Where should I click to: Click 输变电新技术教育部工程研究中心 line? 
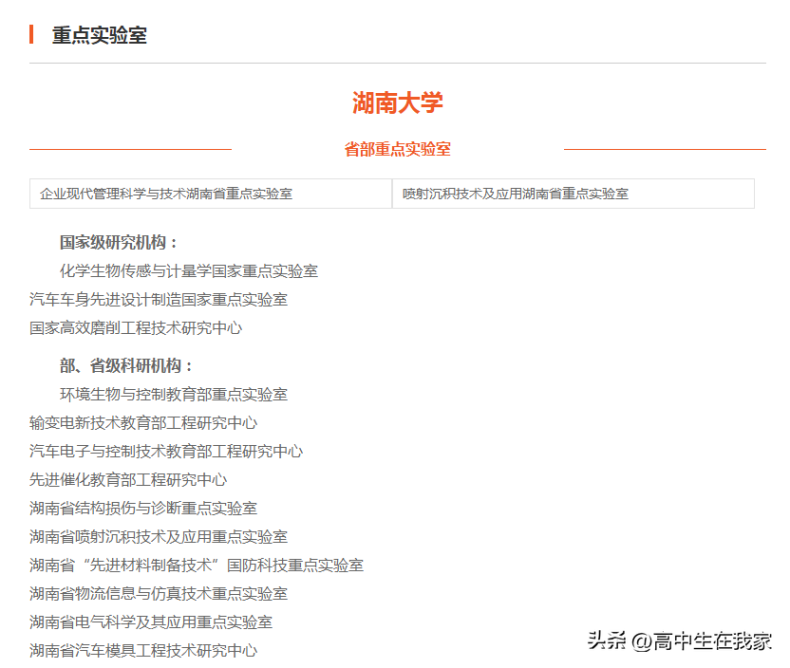point(143,423)
